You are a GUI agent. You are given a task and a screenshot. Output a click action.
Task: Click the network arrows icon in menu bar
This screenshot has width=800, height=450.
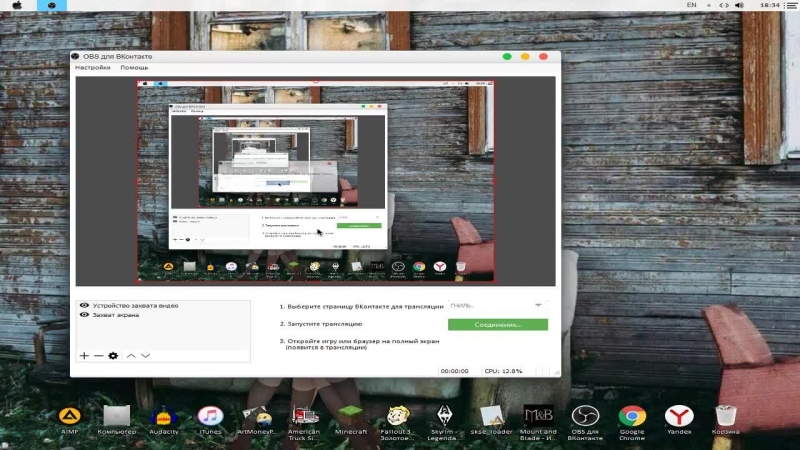[x=724, y=5]
